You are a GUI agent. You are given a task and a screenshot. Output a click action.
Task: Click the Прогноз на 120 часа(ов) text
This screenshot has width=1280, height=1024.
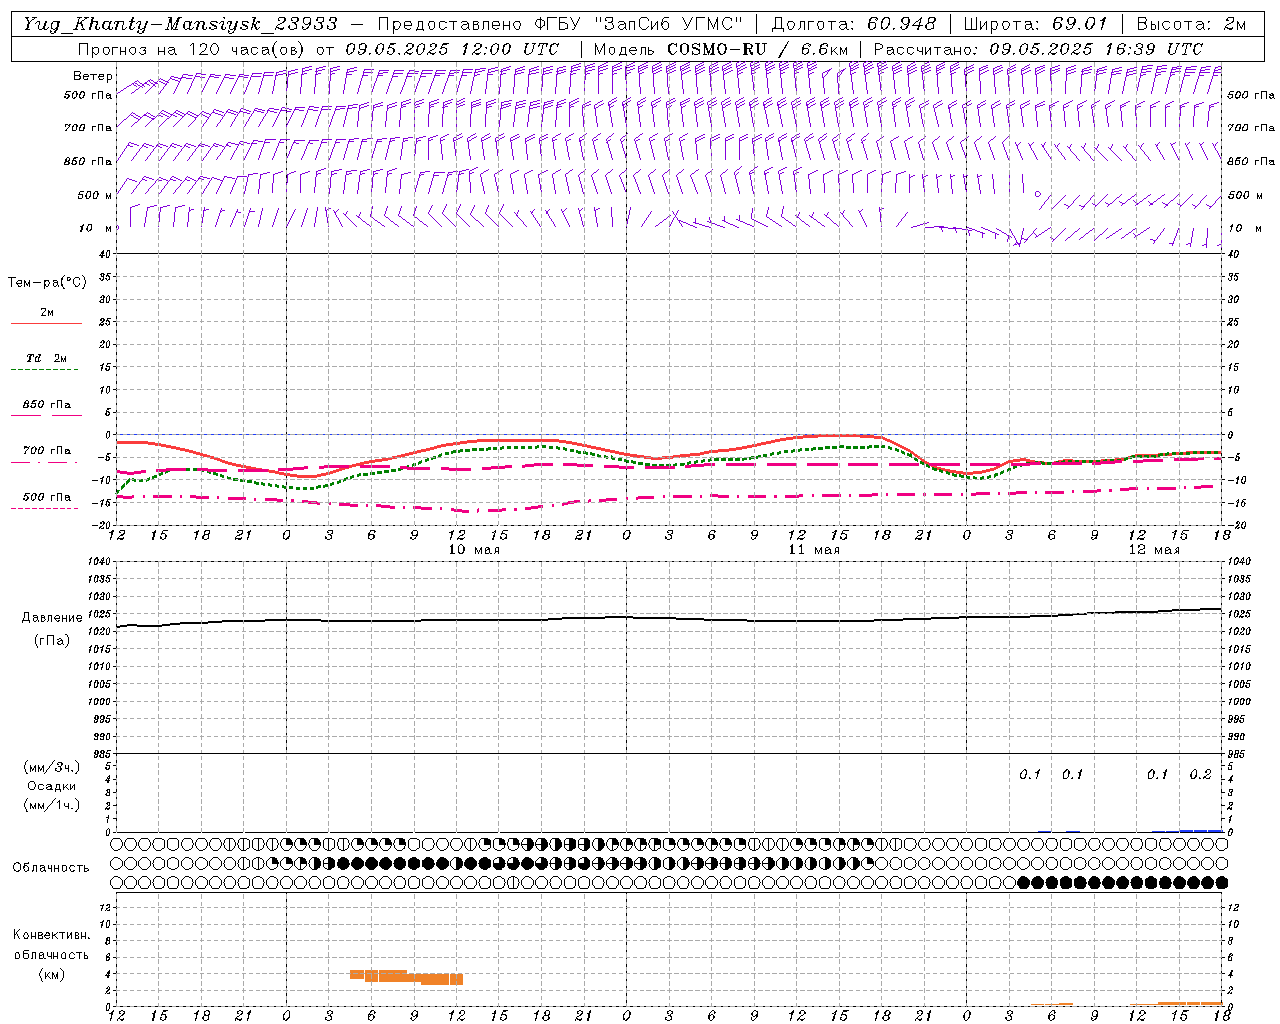(192, 49)
